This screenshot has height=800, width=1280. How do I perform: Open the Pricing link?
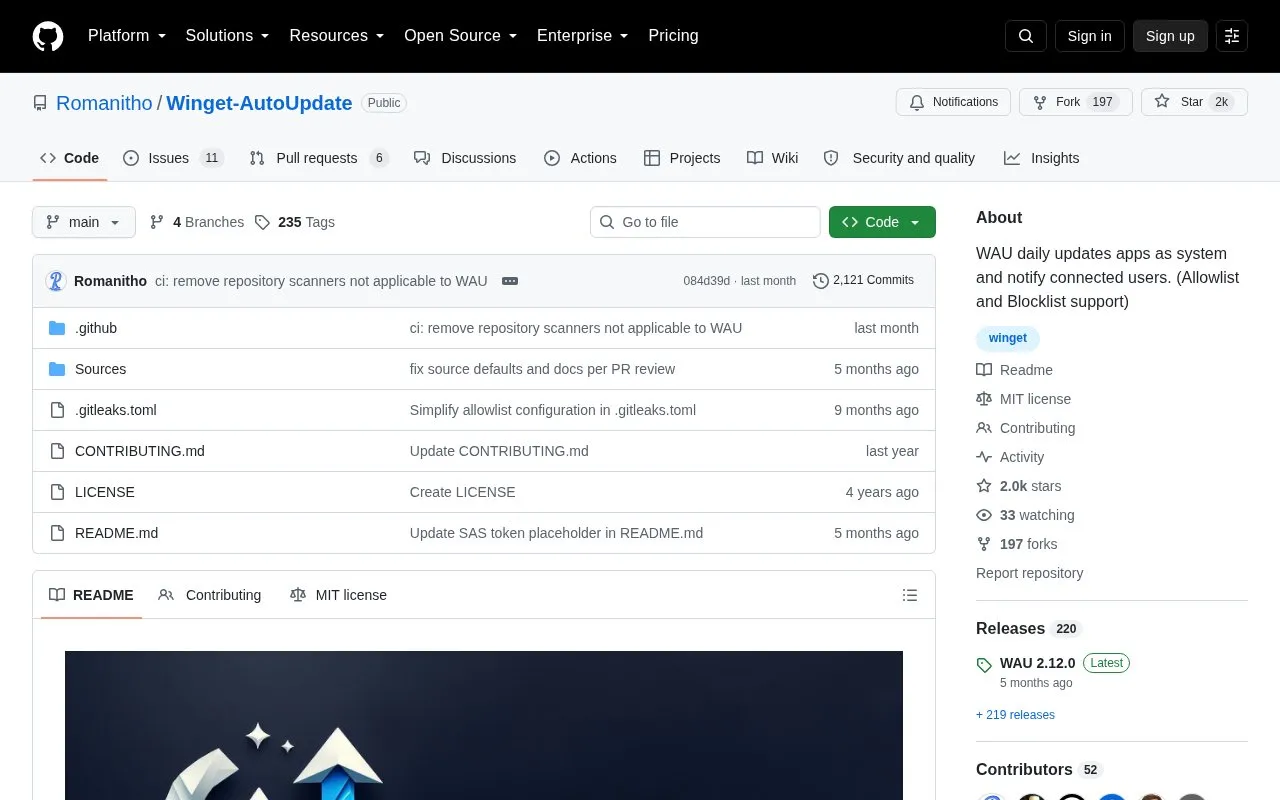[x=673, y=36]
